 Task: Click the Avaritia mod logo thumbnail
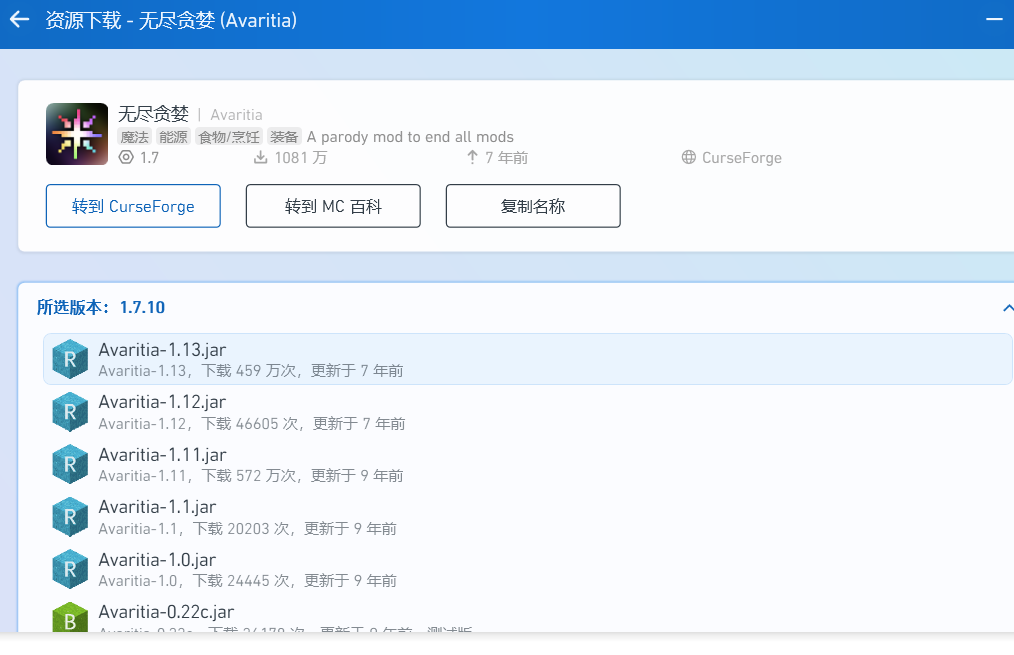coord(77,134)
